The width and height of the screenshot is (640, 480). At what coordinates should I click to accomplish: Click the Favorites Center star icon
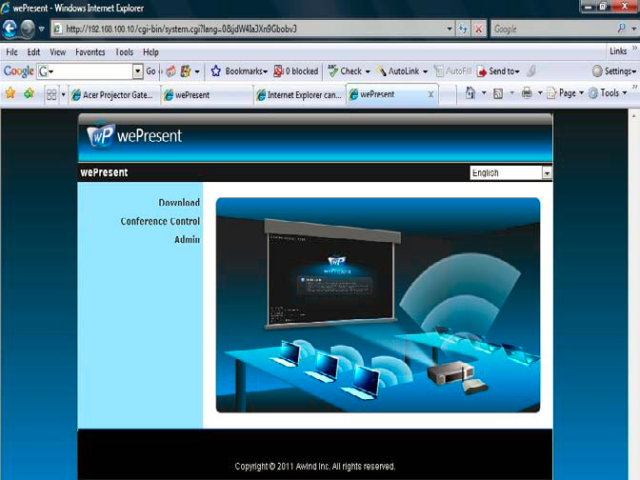10,93
